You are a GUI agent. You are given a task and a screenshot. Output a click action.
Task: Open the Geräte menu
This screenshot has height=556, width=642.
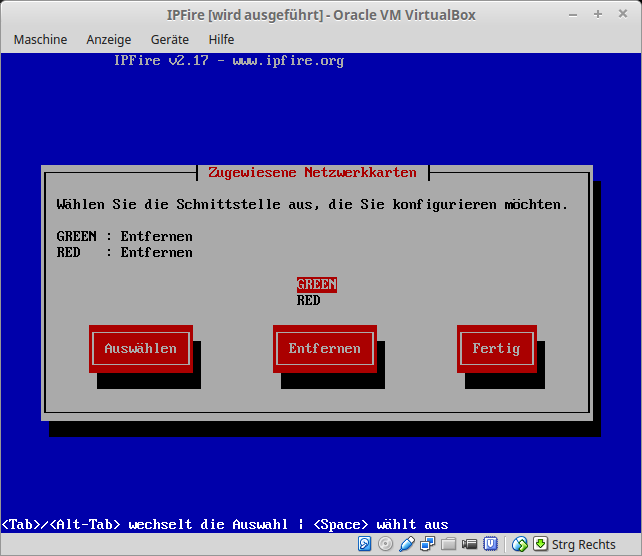(x=170, y=40)
